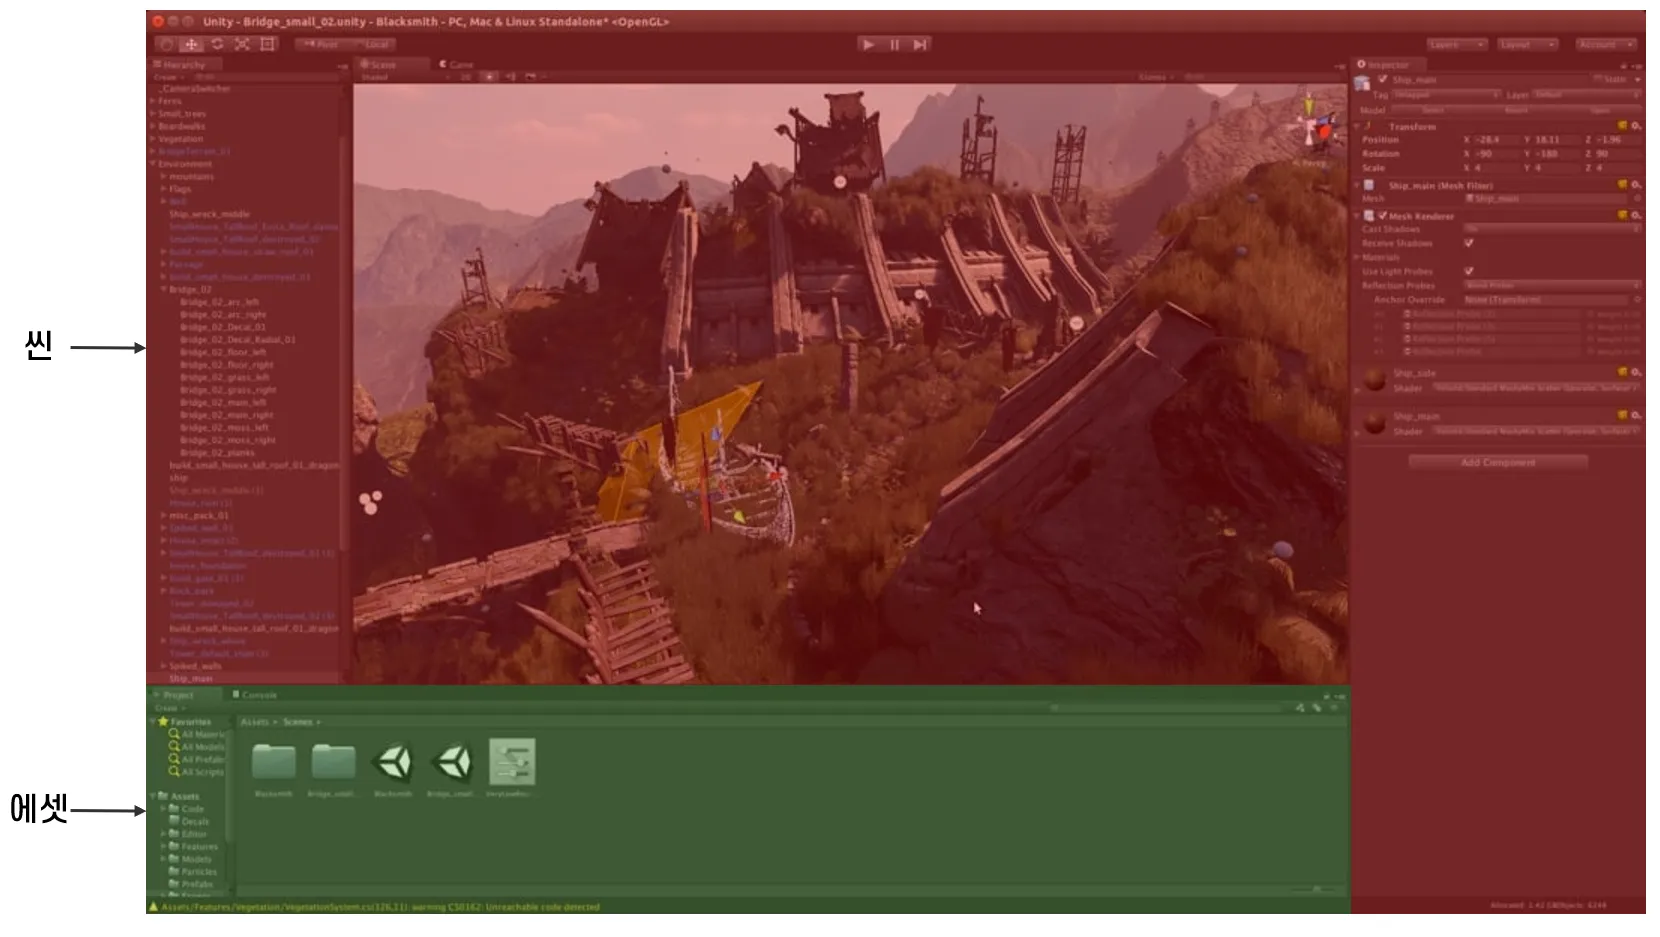The width and height of the screenshot is (1660, 937).
Task: Select the Rotate tool in the toolbar
Action: [x=217, y=44]
